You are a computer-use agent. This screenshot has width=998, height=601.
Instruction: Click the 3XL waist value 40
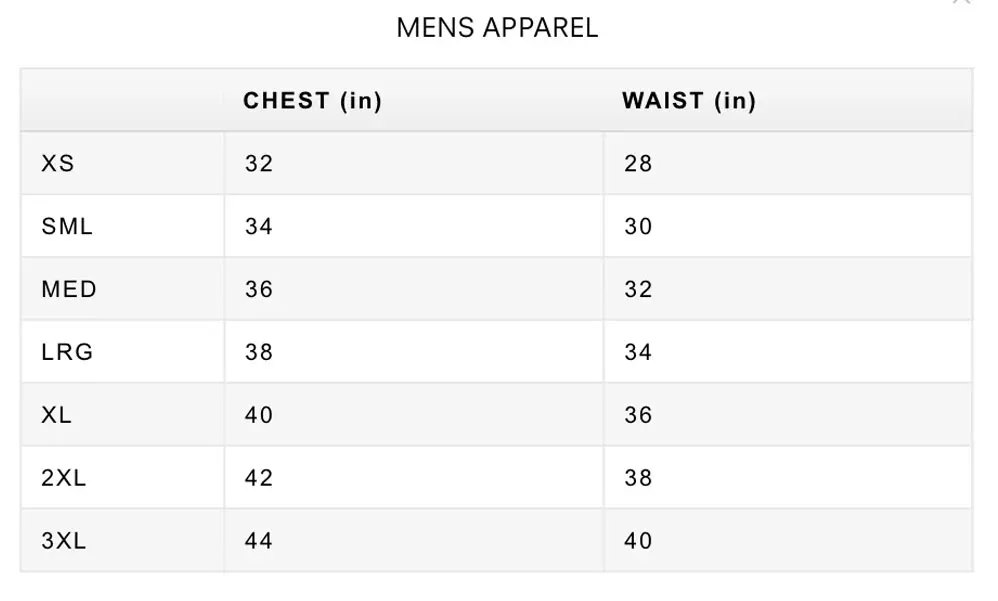click(638, 541)
